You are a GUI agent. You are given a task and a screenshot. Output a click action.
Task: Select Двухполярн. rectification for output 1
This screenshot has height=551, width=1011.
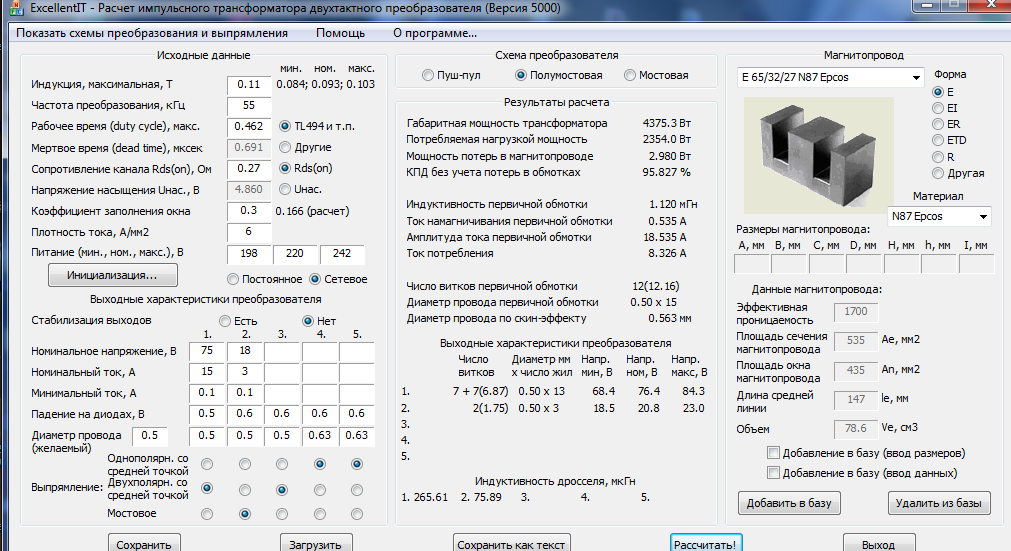click(207, 488)
